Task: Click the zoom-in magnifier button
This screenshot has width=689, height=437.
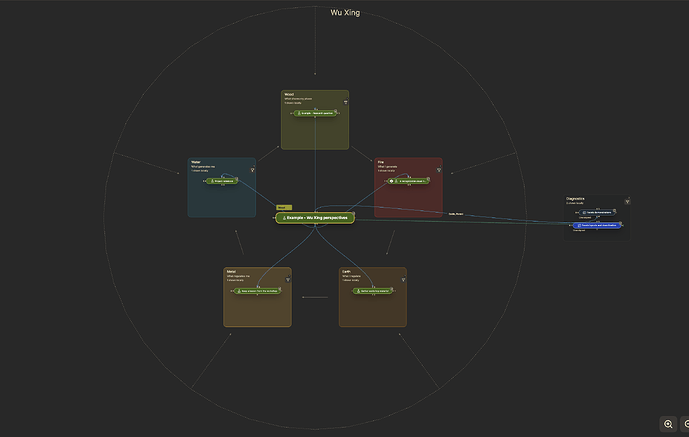Action: pos(668,424)
